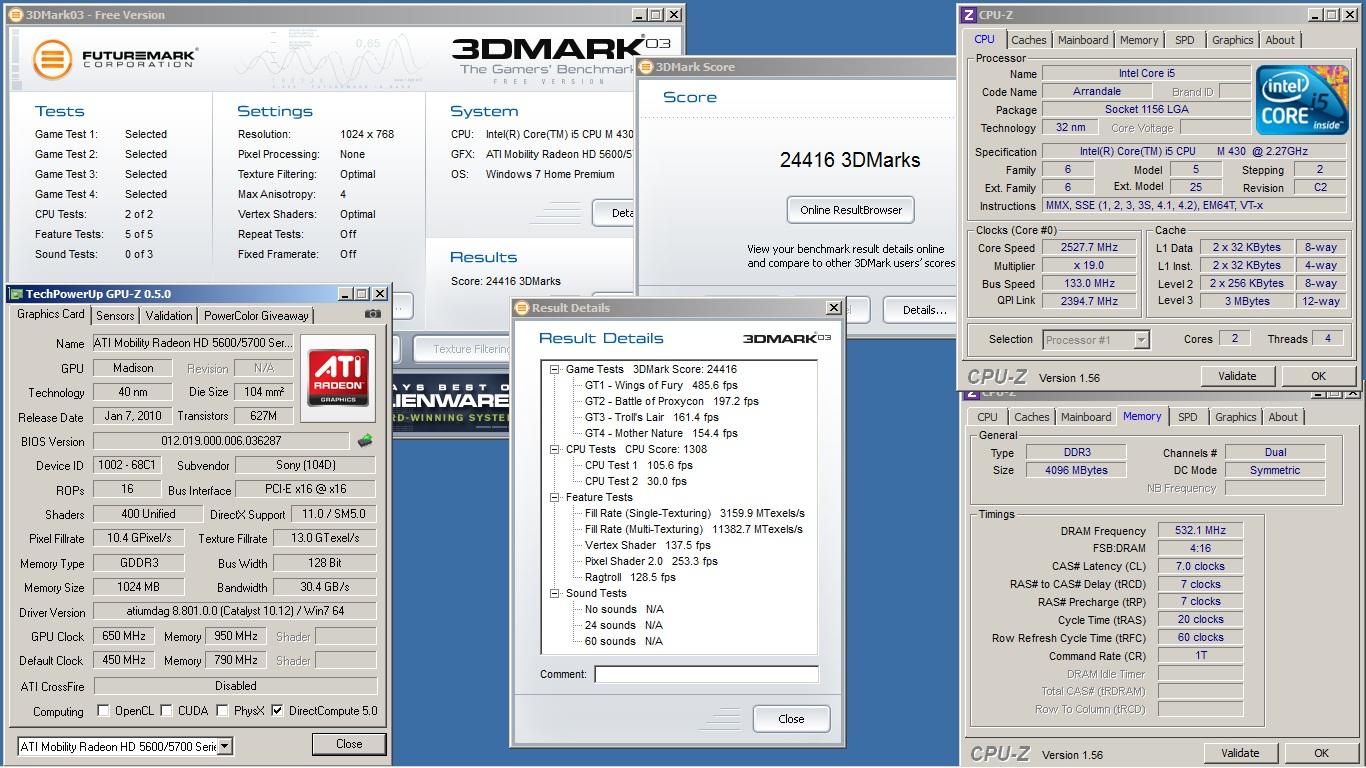Click the BIOS Version field in GPU-Z

222,441
